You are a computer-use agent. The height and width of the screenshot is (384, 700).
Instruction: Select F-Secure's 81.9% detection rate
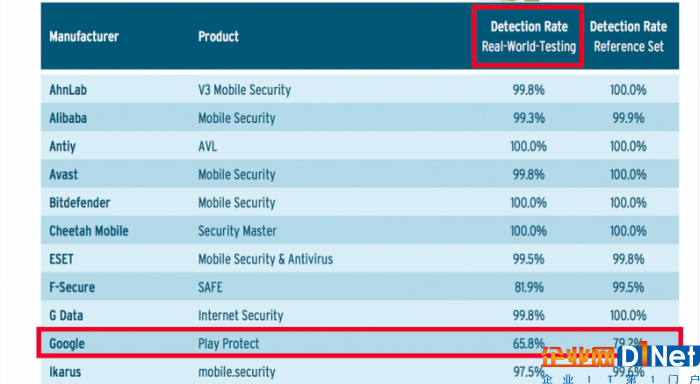[529, 287]
